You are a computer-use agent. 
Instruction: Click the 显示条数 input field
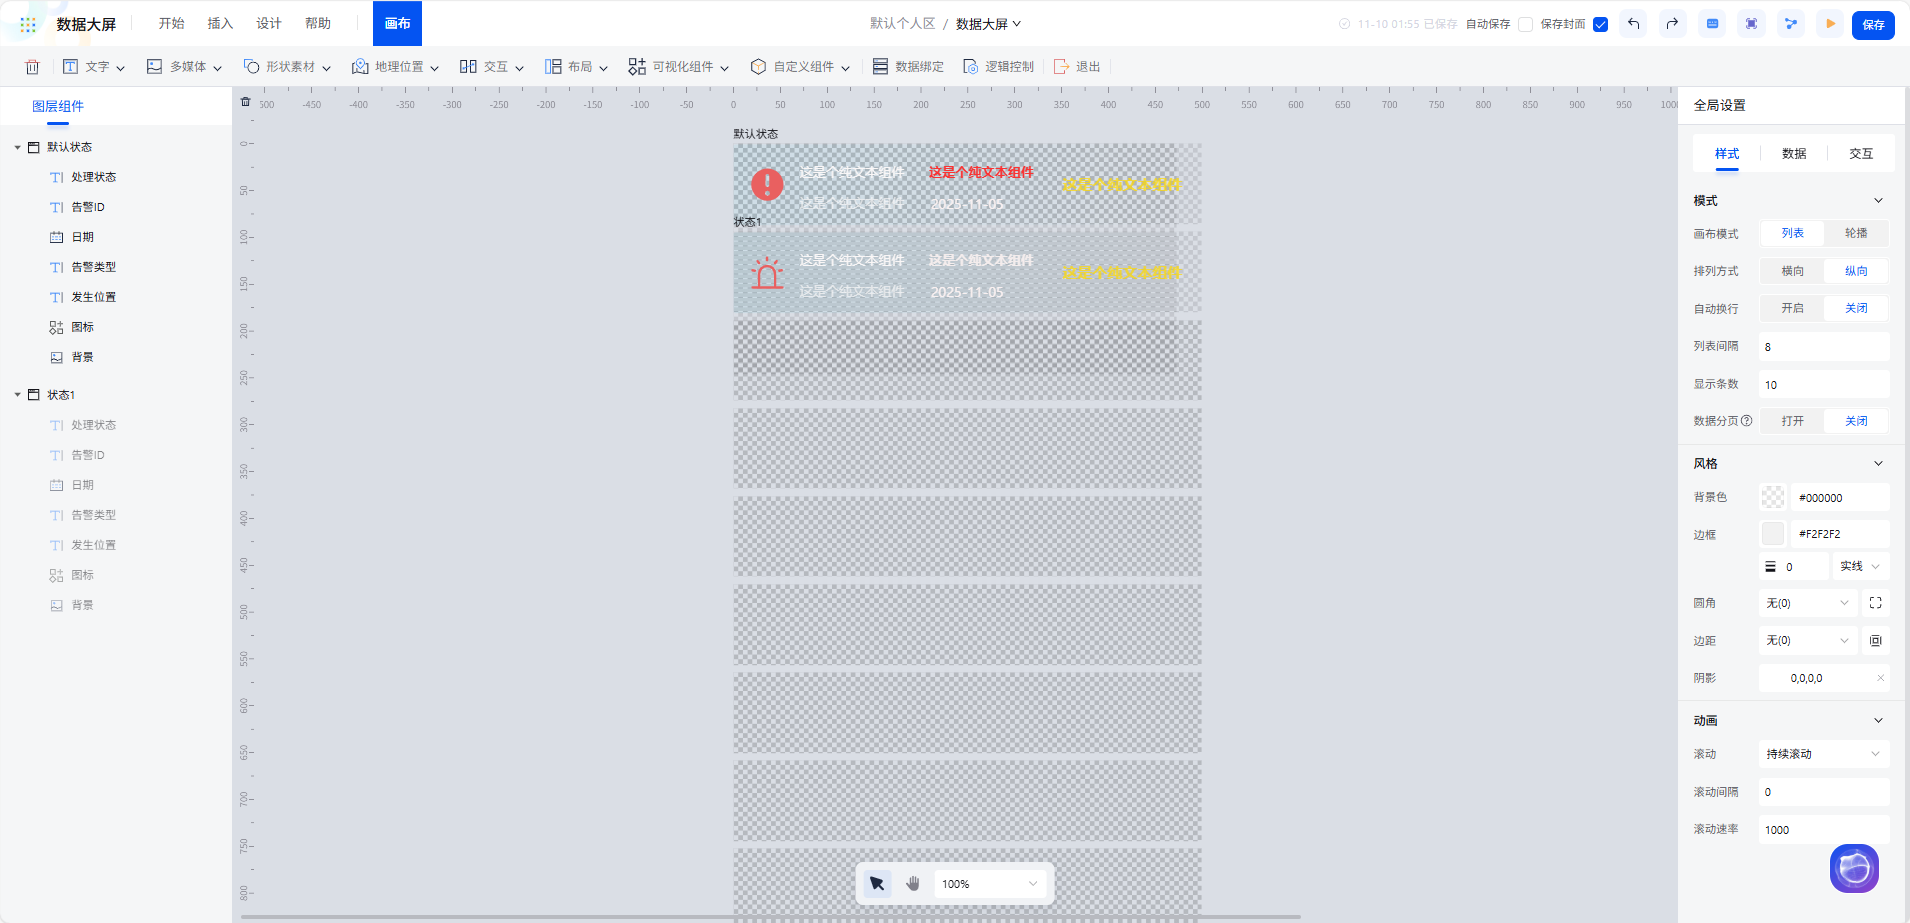(x=1823, y=385)
